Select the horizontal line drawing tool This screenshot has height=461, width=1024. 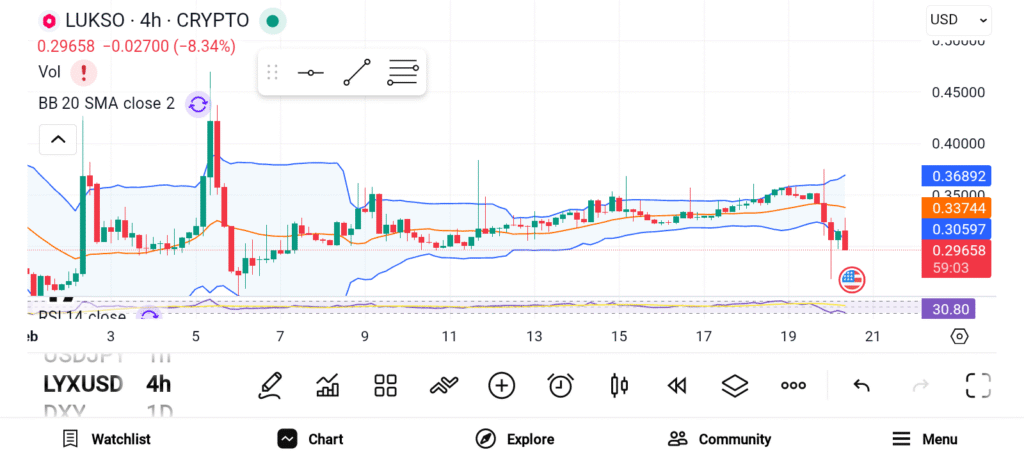coord(310,73)
